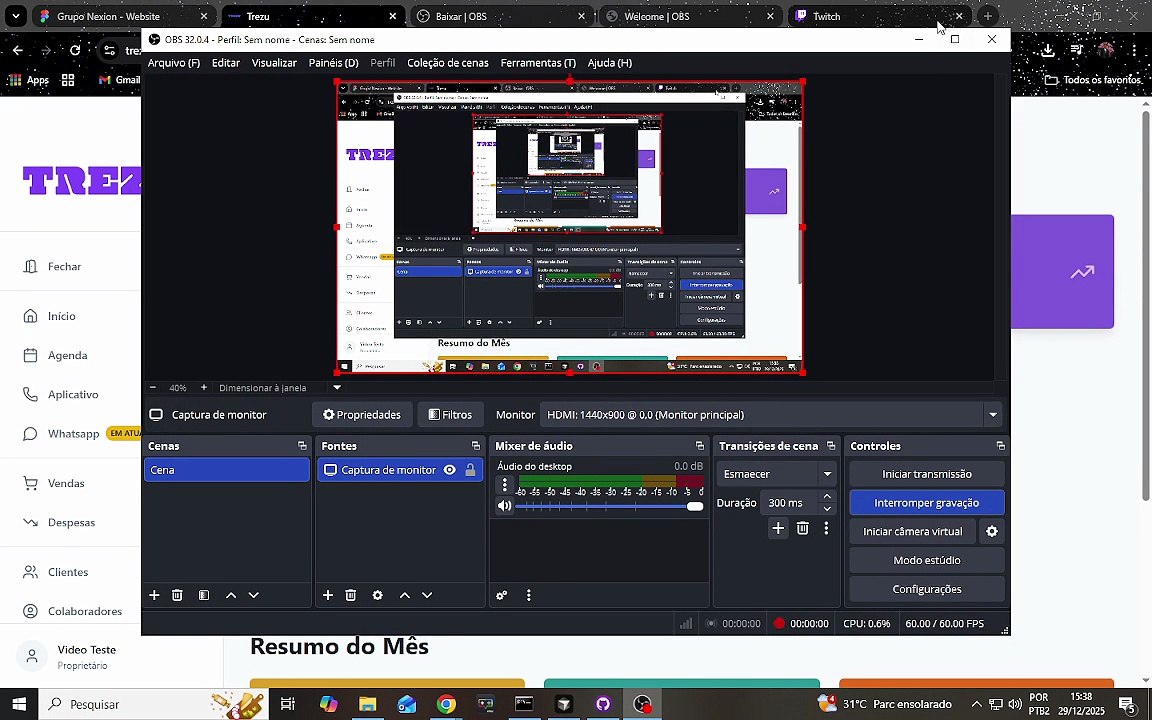This screenshot has width=1152, height=720.
Task: Zoom out preview with minus icon
Action: pyautogui.click(x=153, y=387)
